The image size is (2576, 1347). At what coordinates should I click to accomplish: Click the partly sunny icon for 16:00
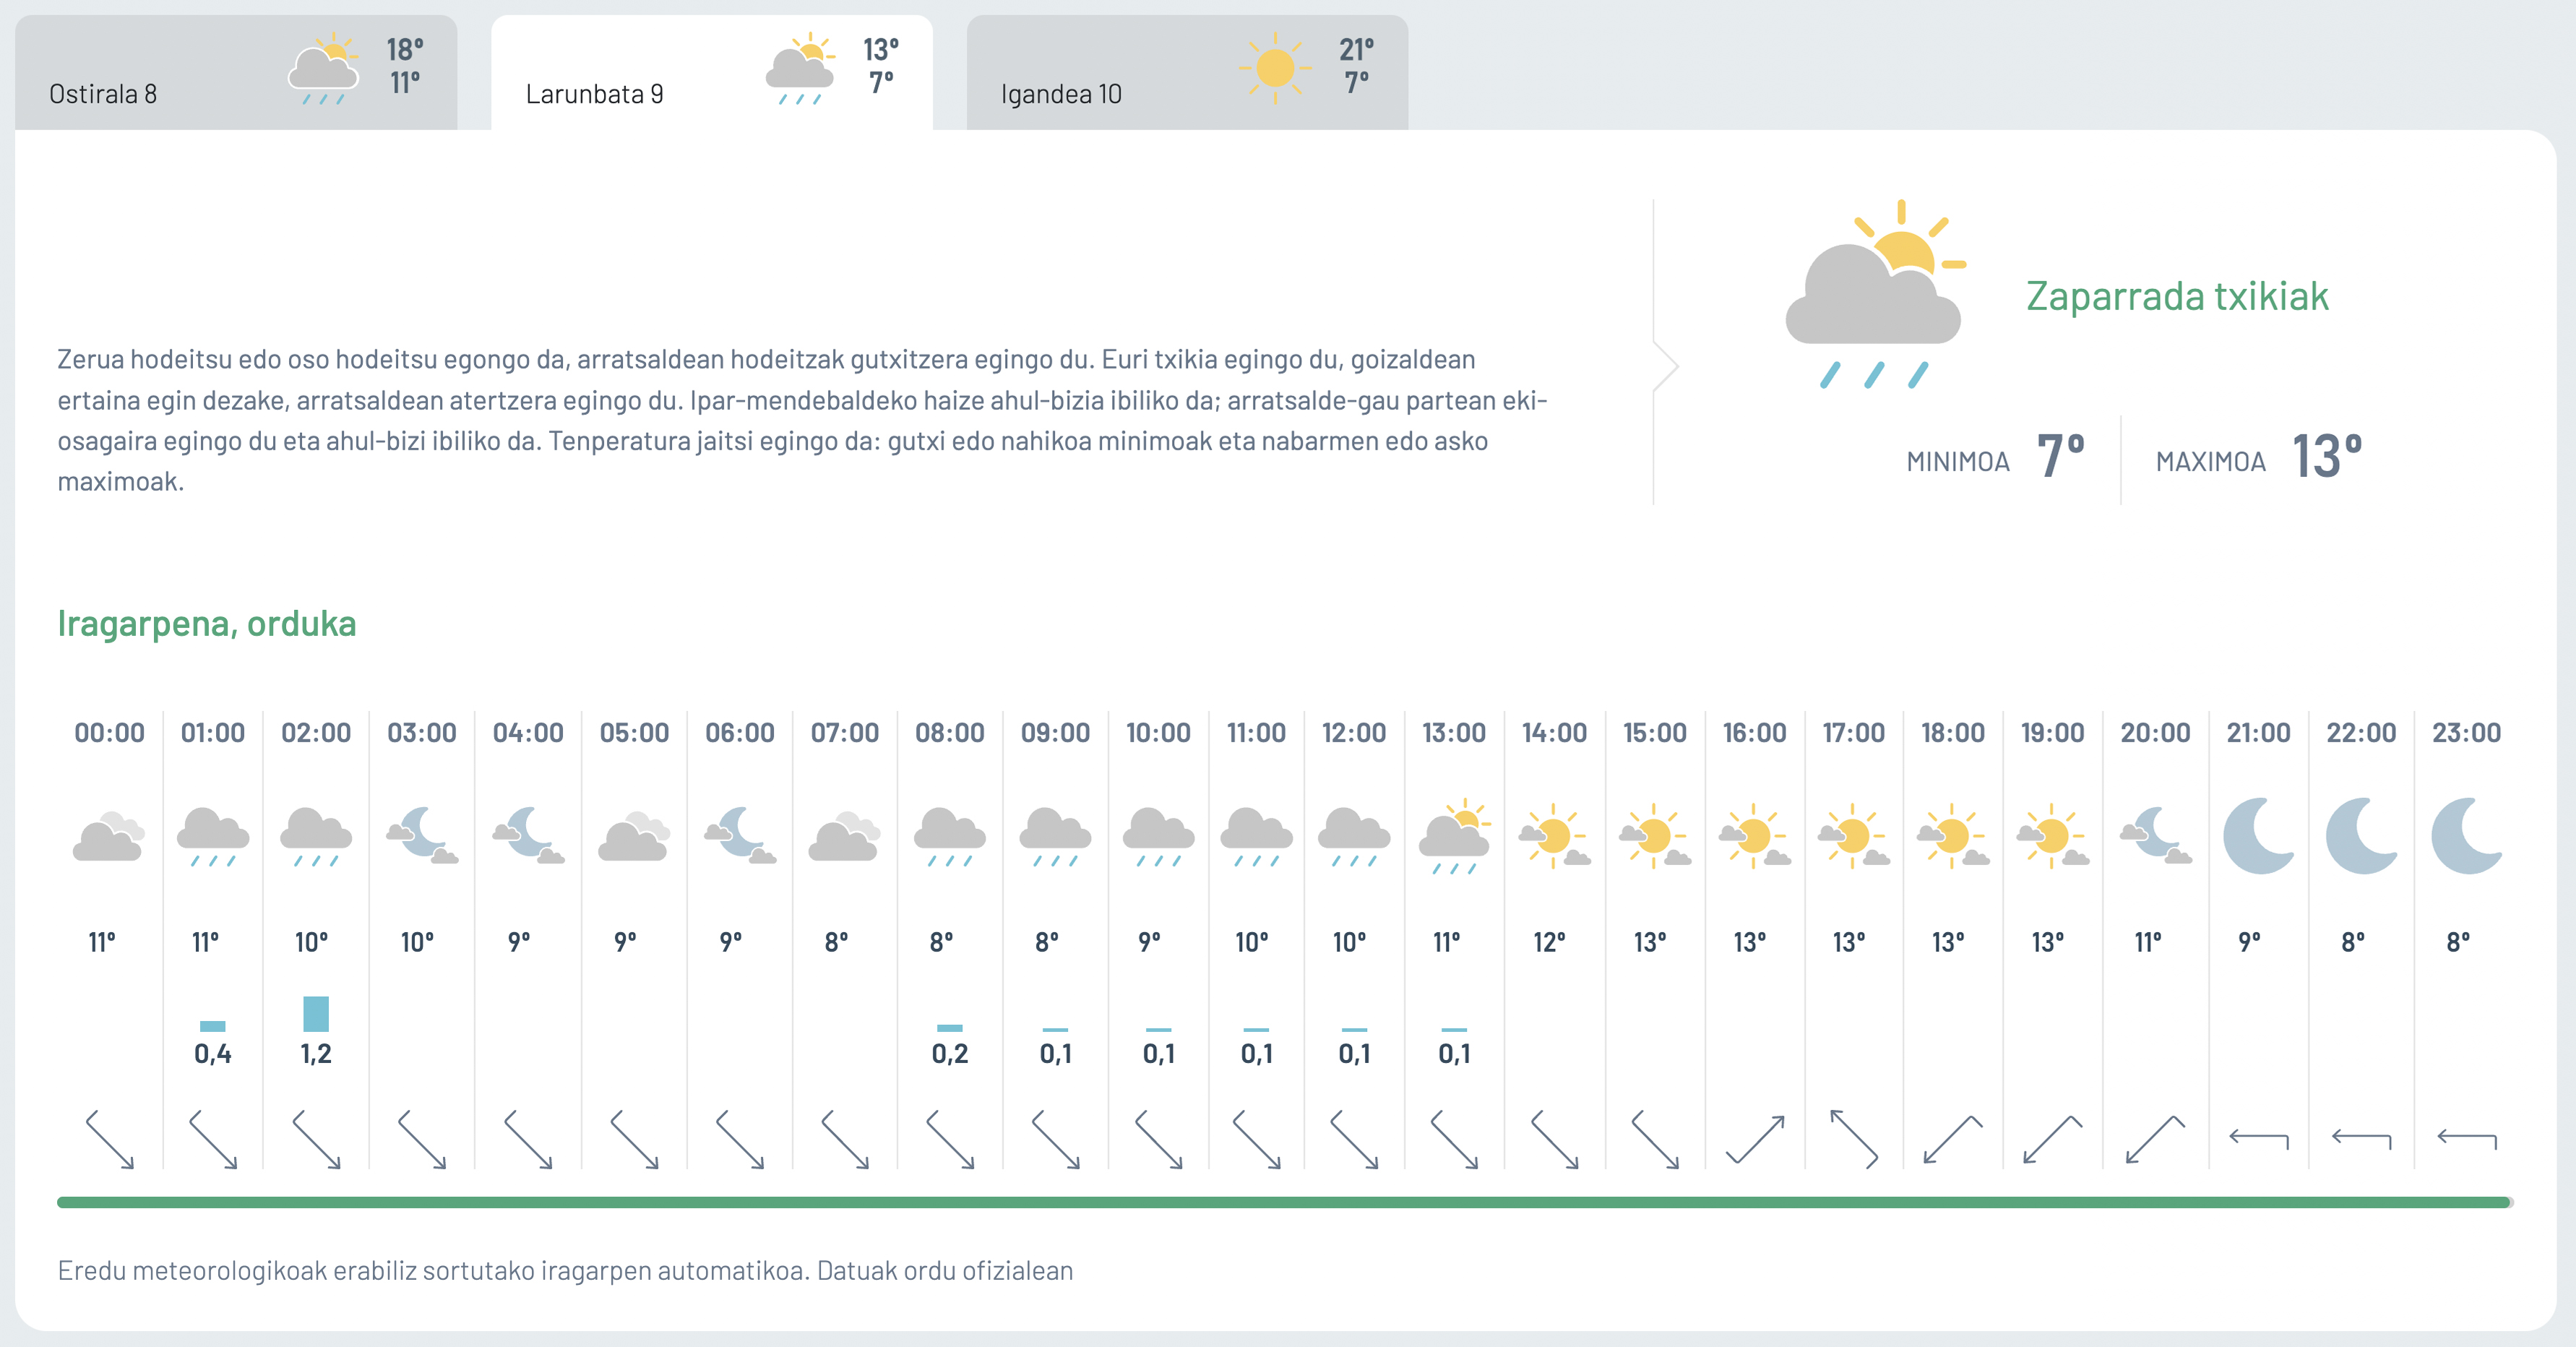[x=1755, y=835]
